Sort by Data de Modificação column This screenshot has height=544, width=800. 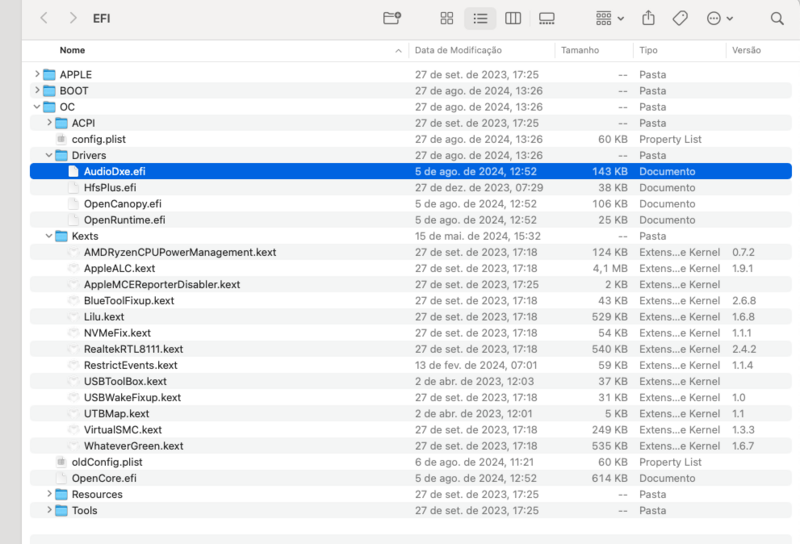[x=458, y=50]
